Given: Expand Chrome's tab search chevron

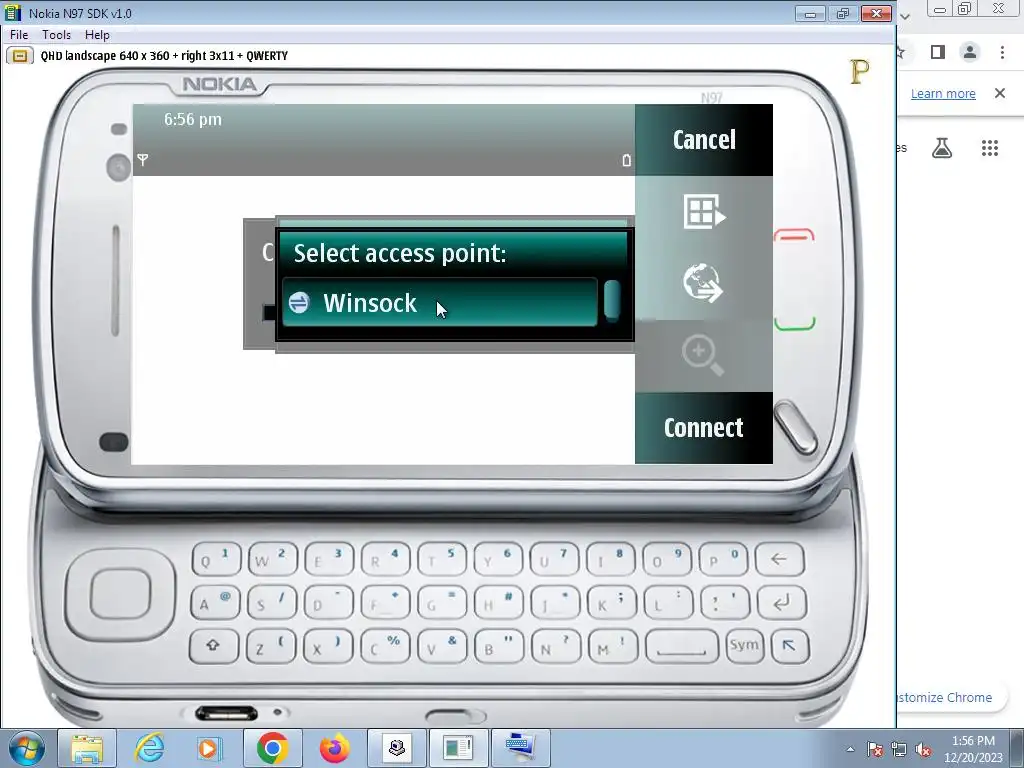Looking at the screenshot, I should click(x=904, y=16).
